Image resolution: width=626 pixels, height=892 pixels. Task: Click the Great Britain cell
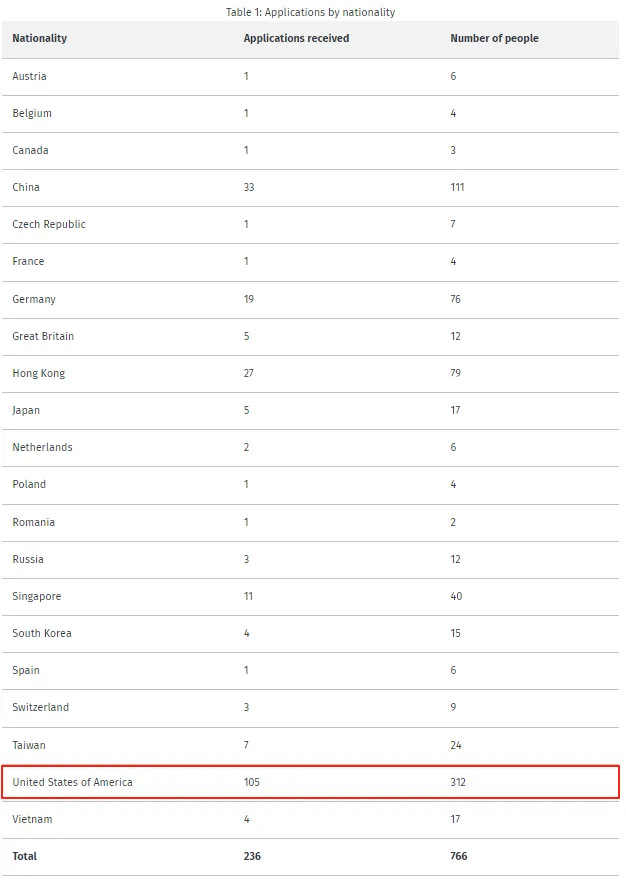[x=43, y=336]
